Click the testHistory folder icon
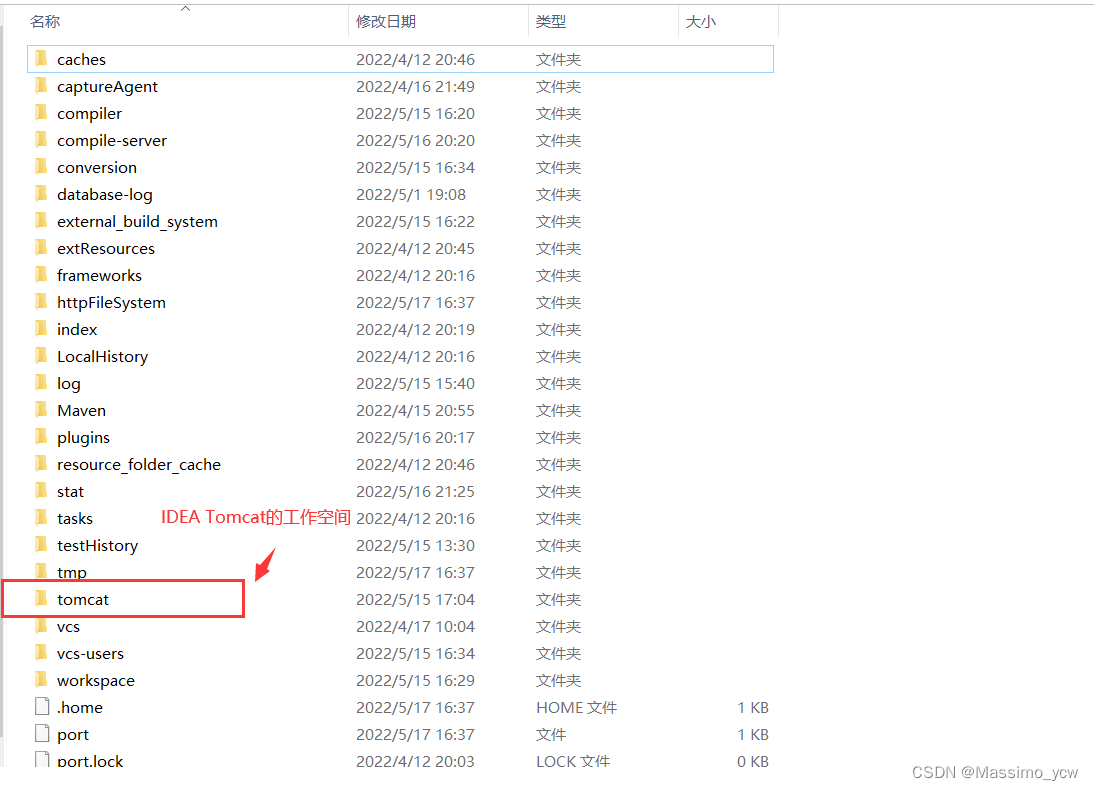 click(42, 545)
